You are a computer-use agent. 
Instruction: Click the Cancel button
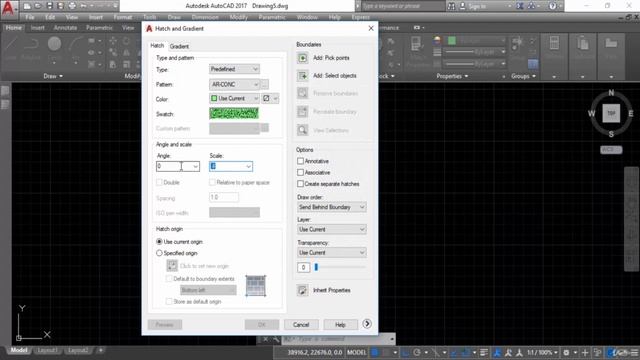point(301,324)
